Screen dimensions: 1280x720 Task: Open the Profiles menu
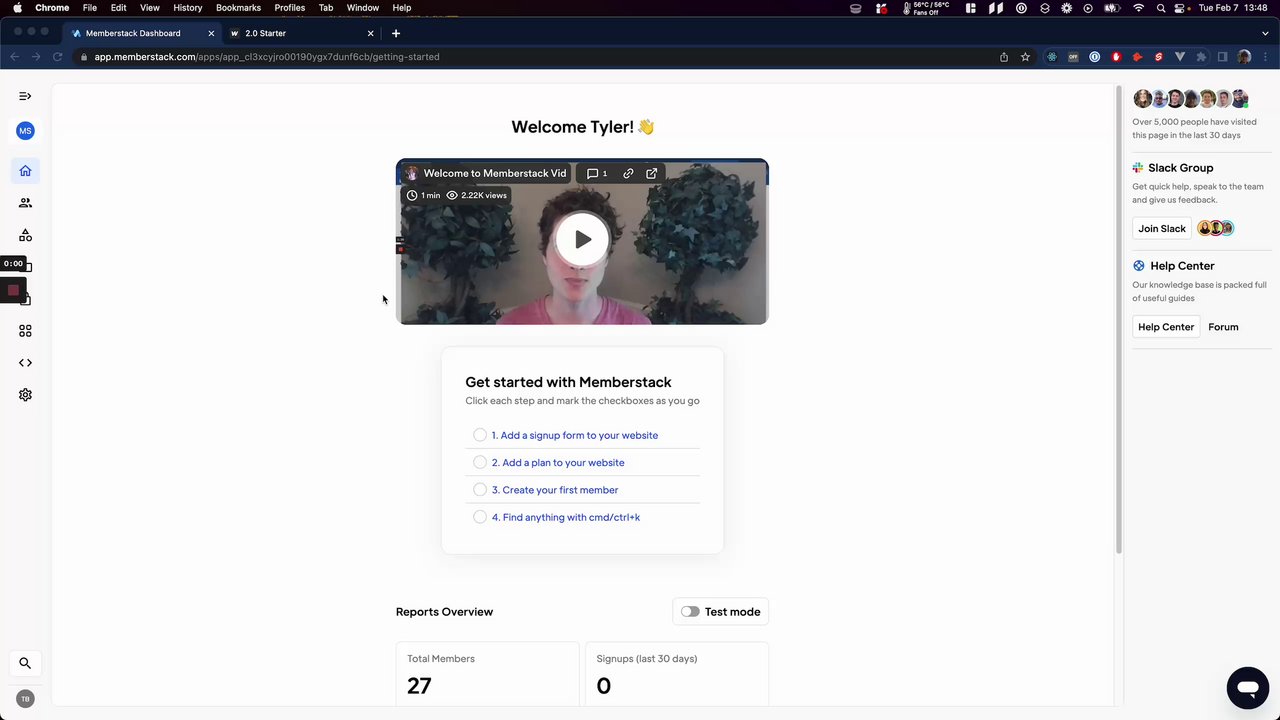[290, 8]
